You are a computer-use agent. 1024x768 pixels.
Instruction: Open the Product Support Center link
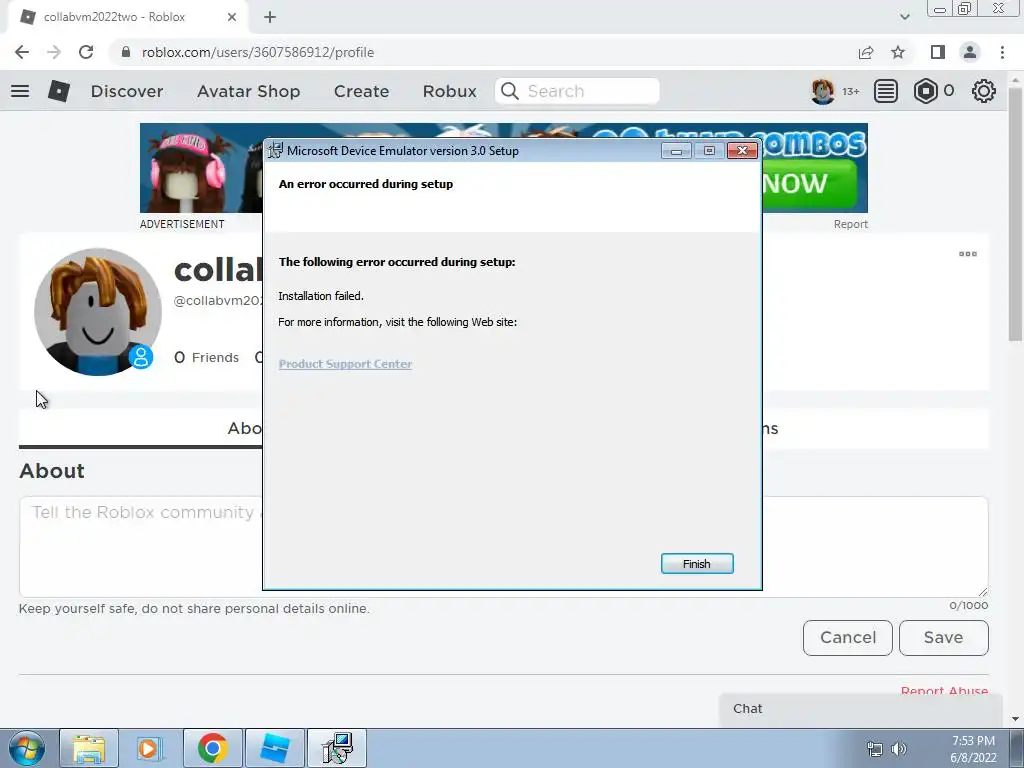point(345,364)
